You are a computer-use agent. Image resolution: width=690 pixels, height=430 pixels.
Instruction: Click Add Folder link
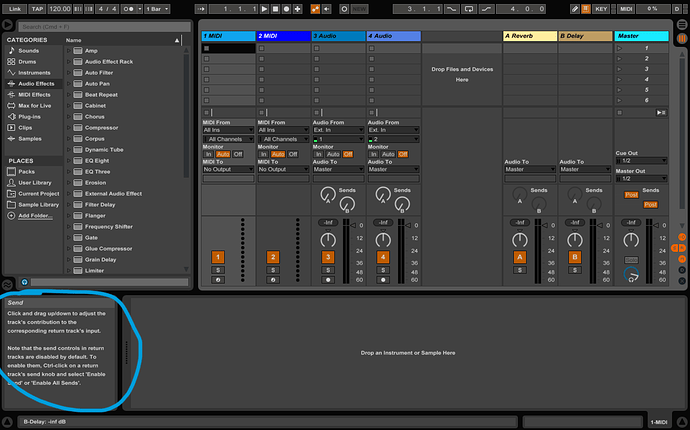click(x=35, y=216)
